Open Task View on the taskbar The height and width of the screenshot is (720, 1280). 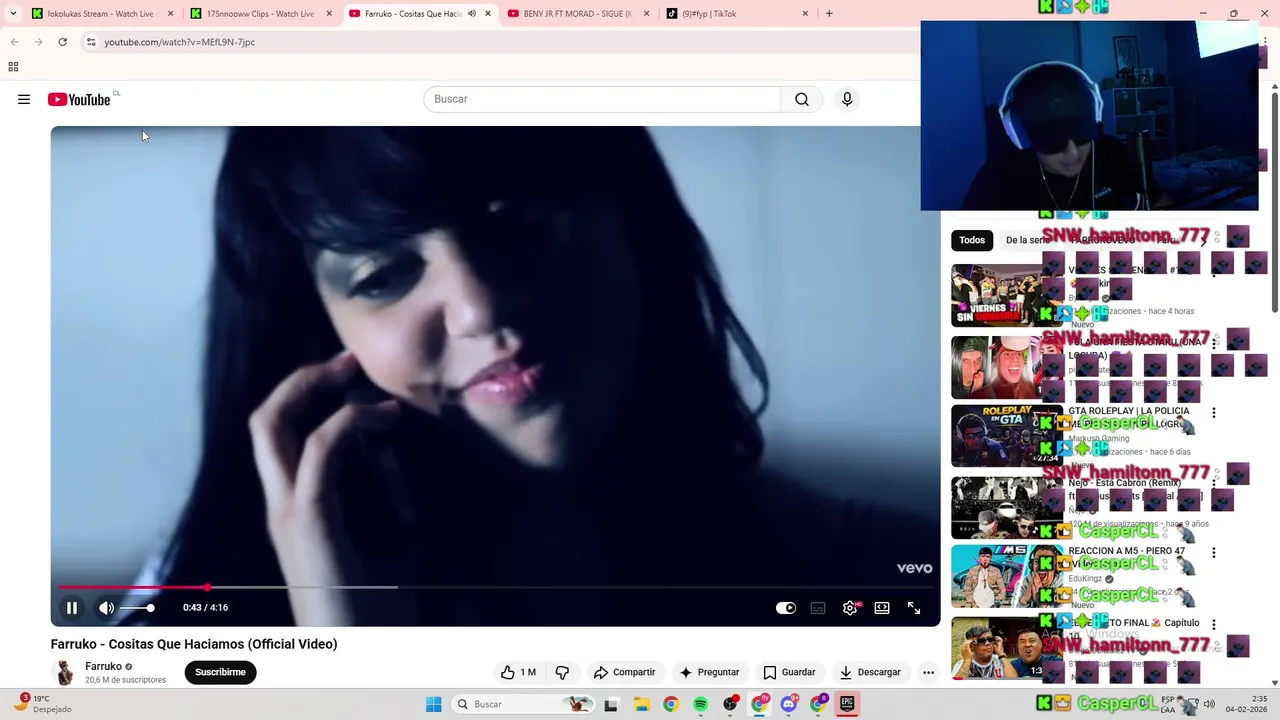[x=611, y=704]
